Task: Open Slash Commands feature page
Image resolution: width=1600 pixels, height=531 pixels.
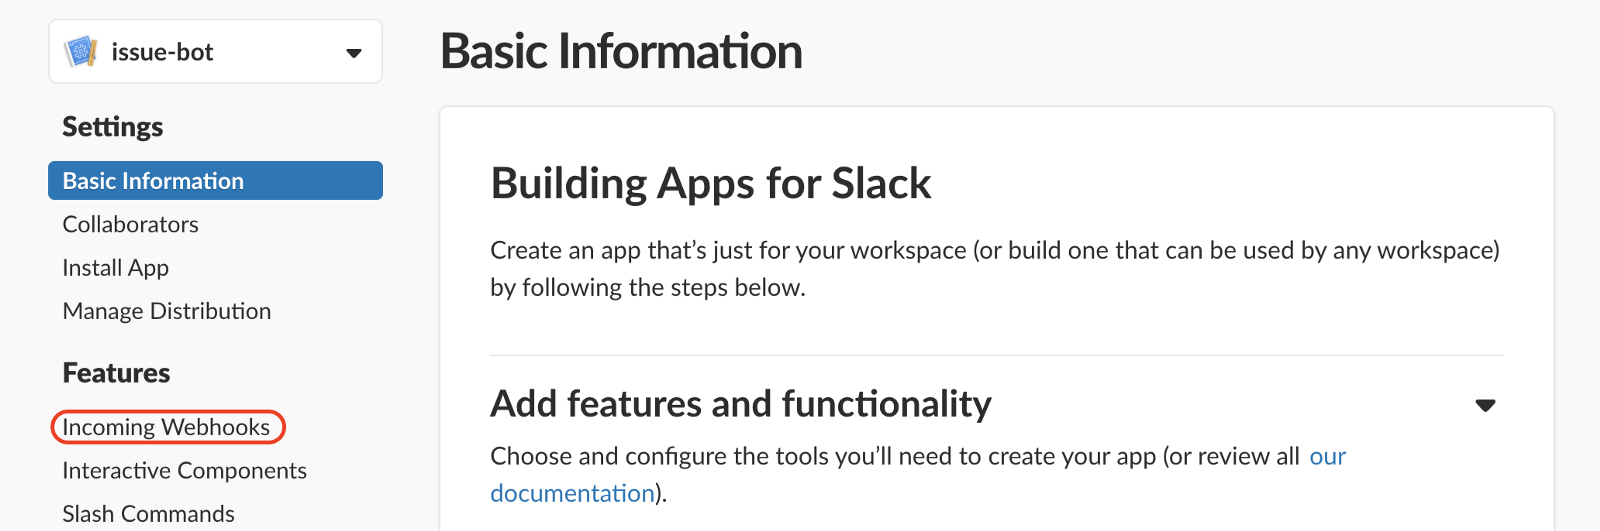Action: [148, 513]
